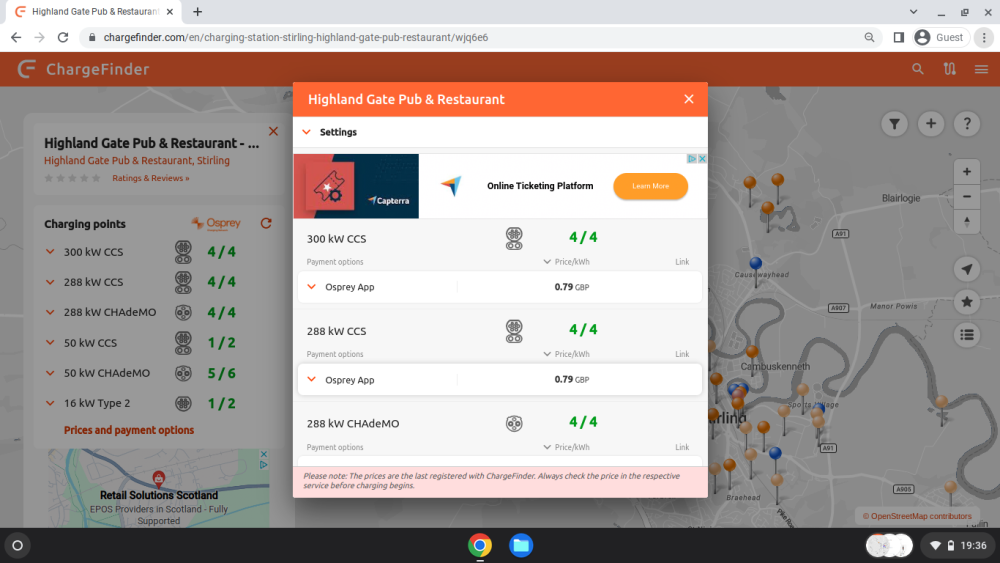Click Price/kWh sort header under 300 kW CCS
Image resolution: width=1000 pixels, height=563 pixels.
[566, 261]
